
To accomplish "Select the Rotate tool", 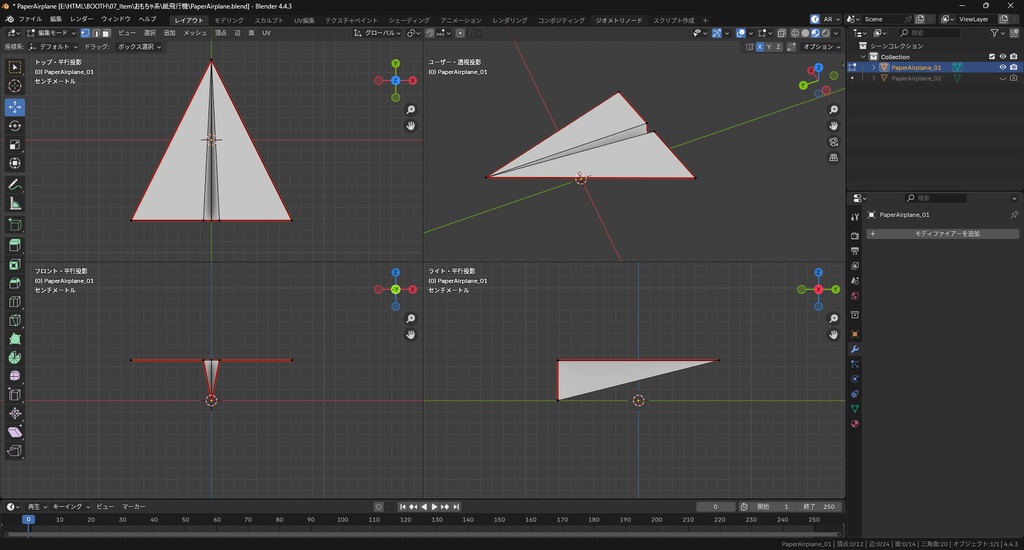I will point(15,126).
